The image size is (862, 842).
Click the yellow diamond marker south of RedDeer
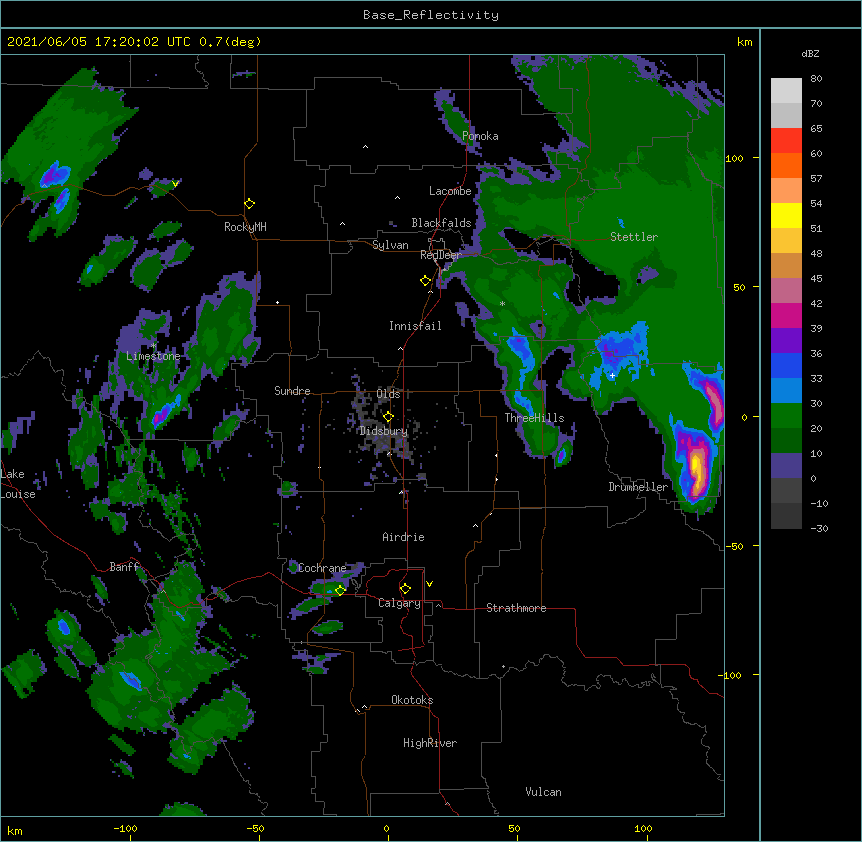[x=425, y=281]
